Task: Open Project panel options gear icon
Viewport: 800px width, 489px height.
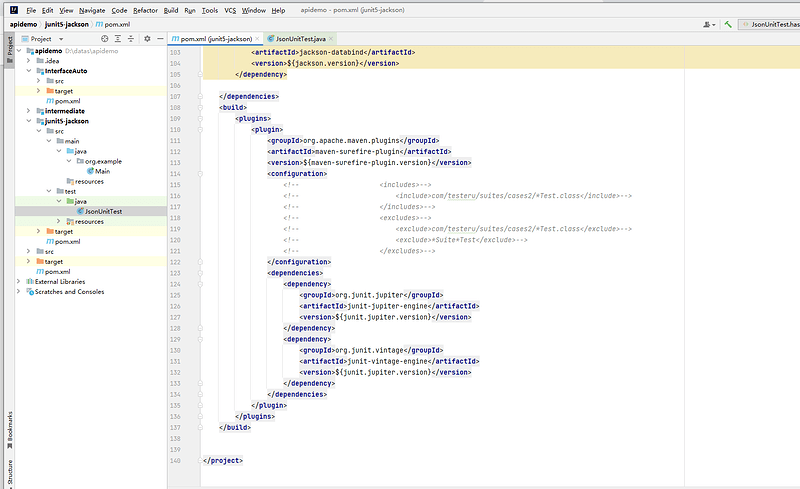Action: coord(147,39)
